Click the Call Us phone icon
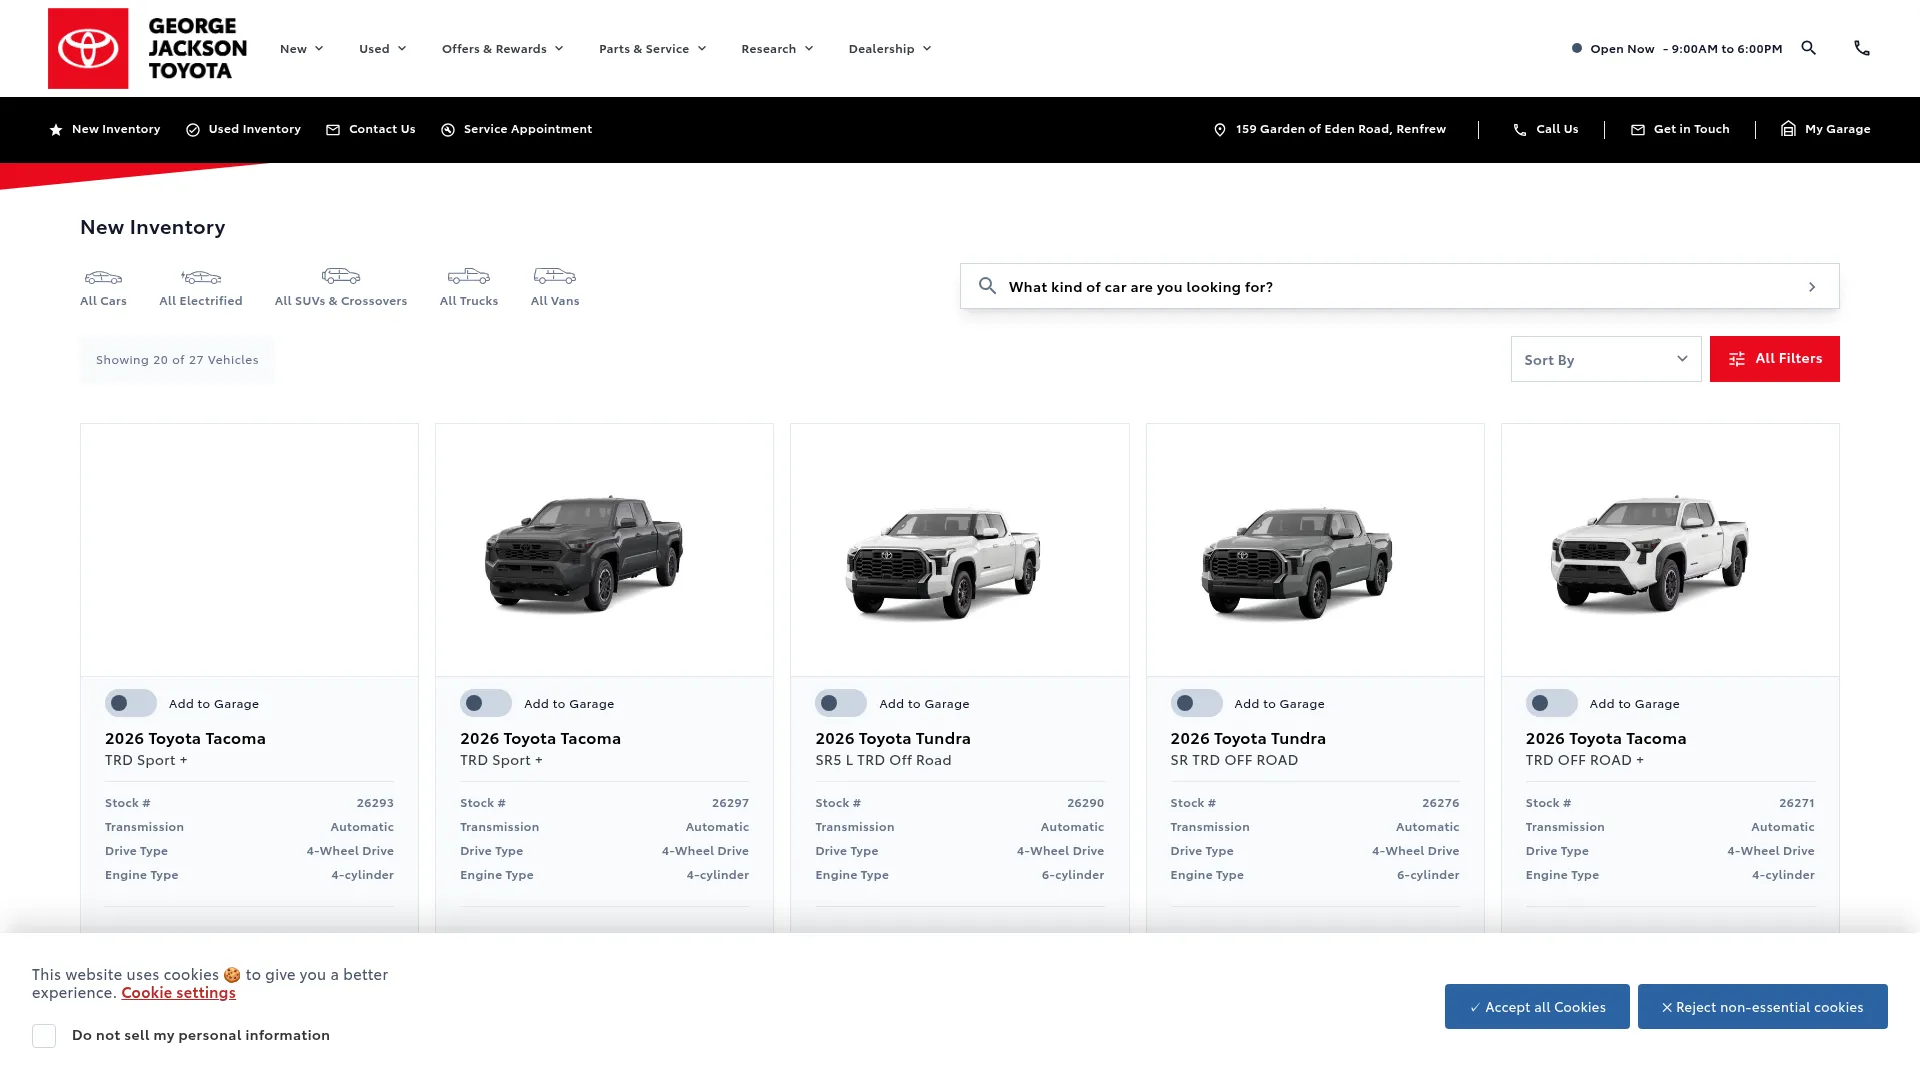This screenshot has height=1080, width=1920. pyautogui.click(x=1520, y=130)
